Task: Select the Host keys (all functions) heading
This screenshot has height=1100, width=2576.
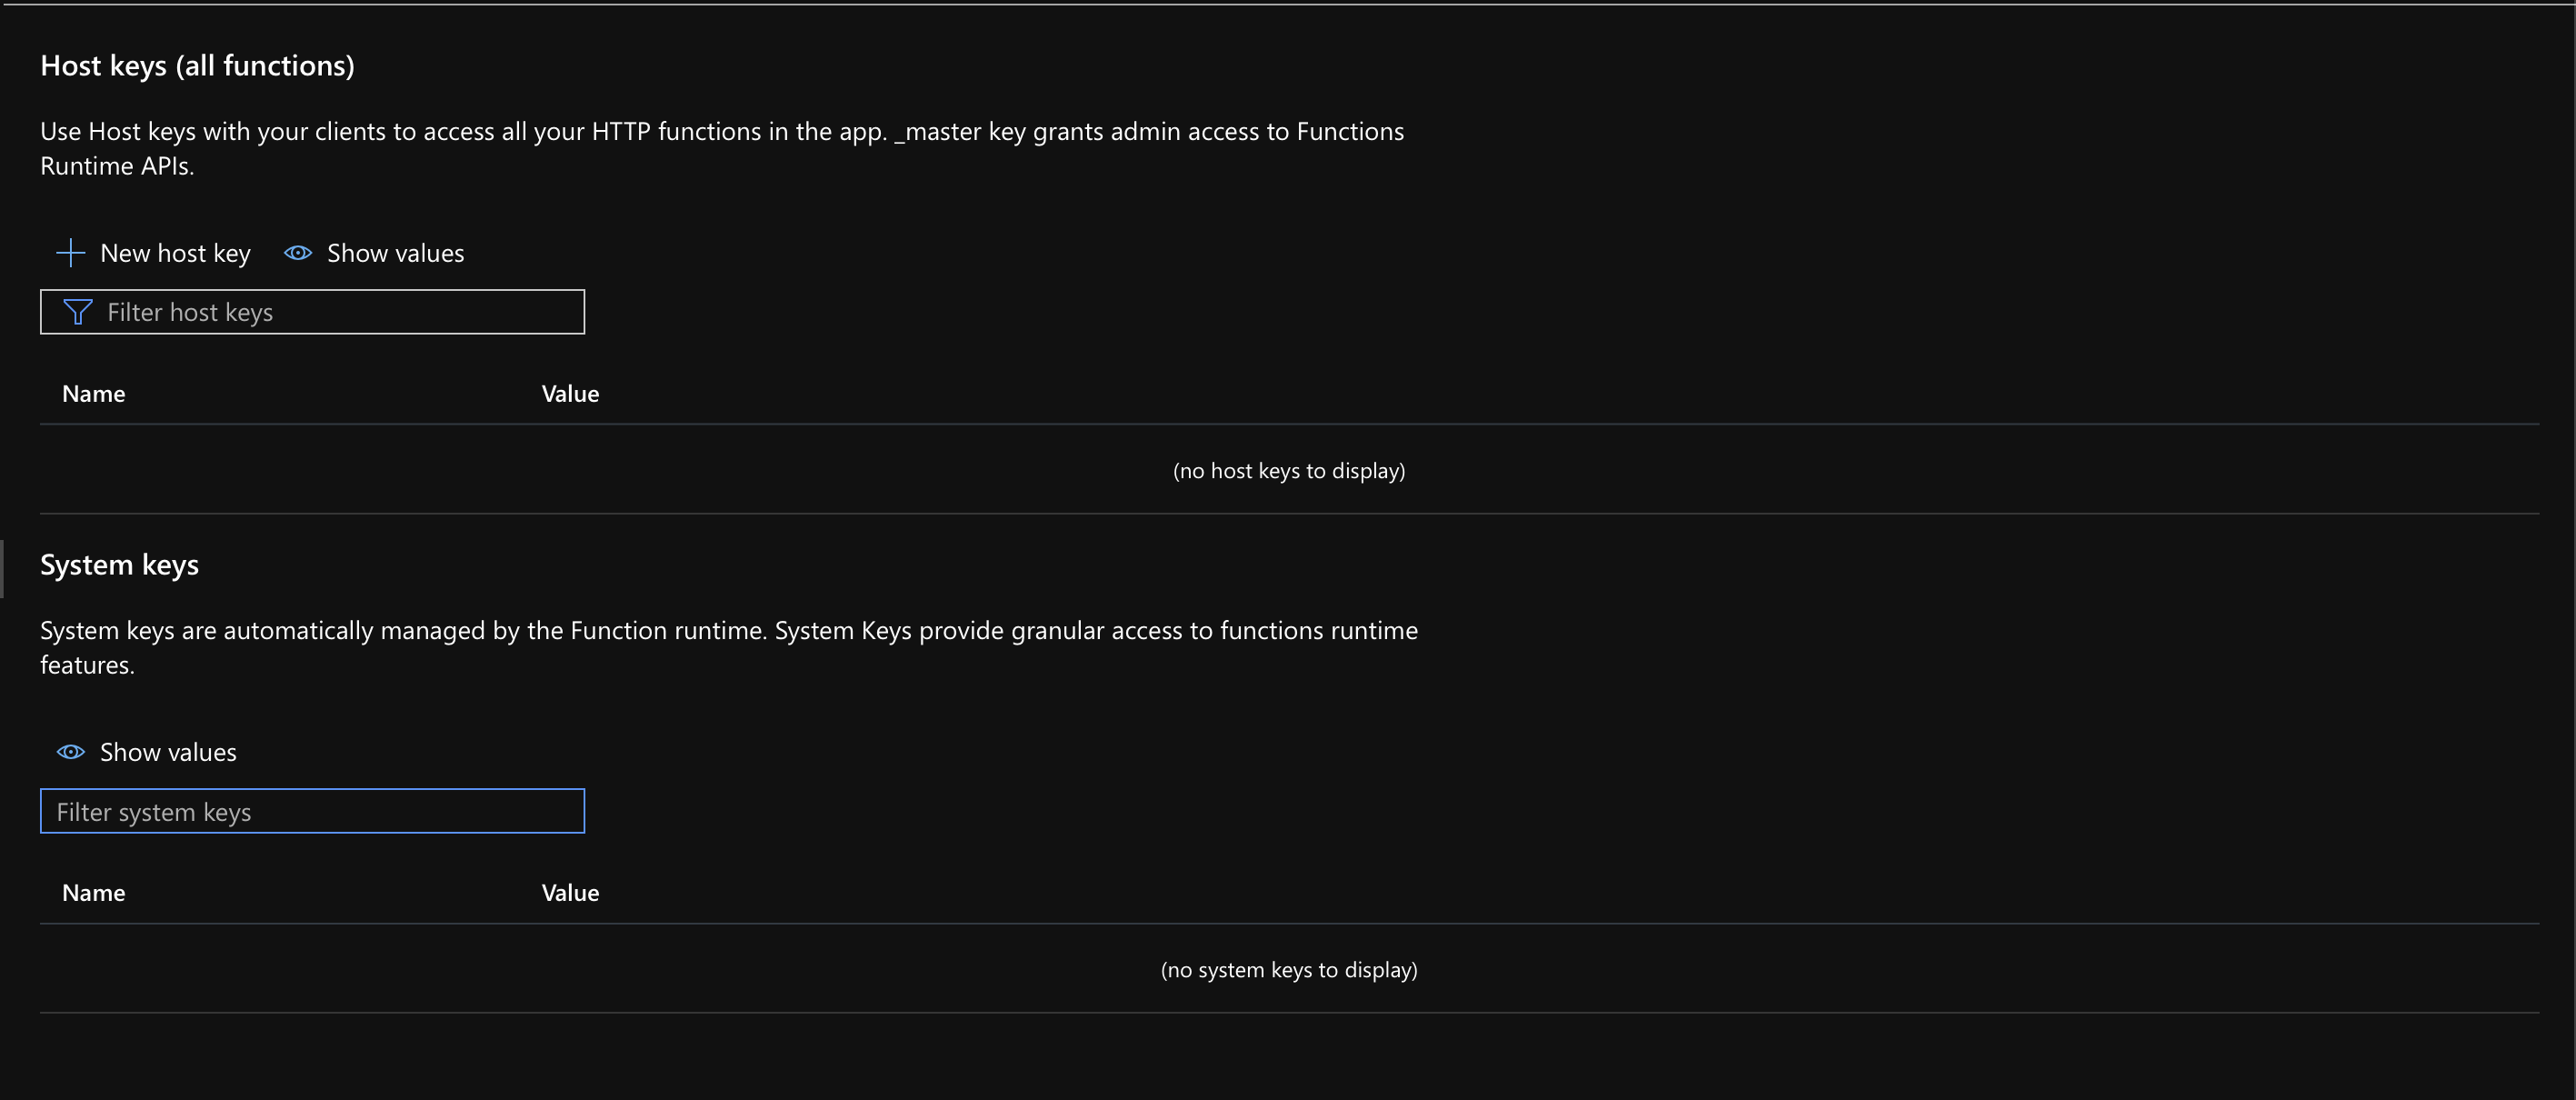Action: pos(197,65)
